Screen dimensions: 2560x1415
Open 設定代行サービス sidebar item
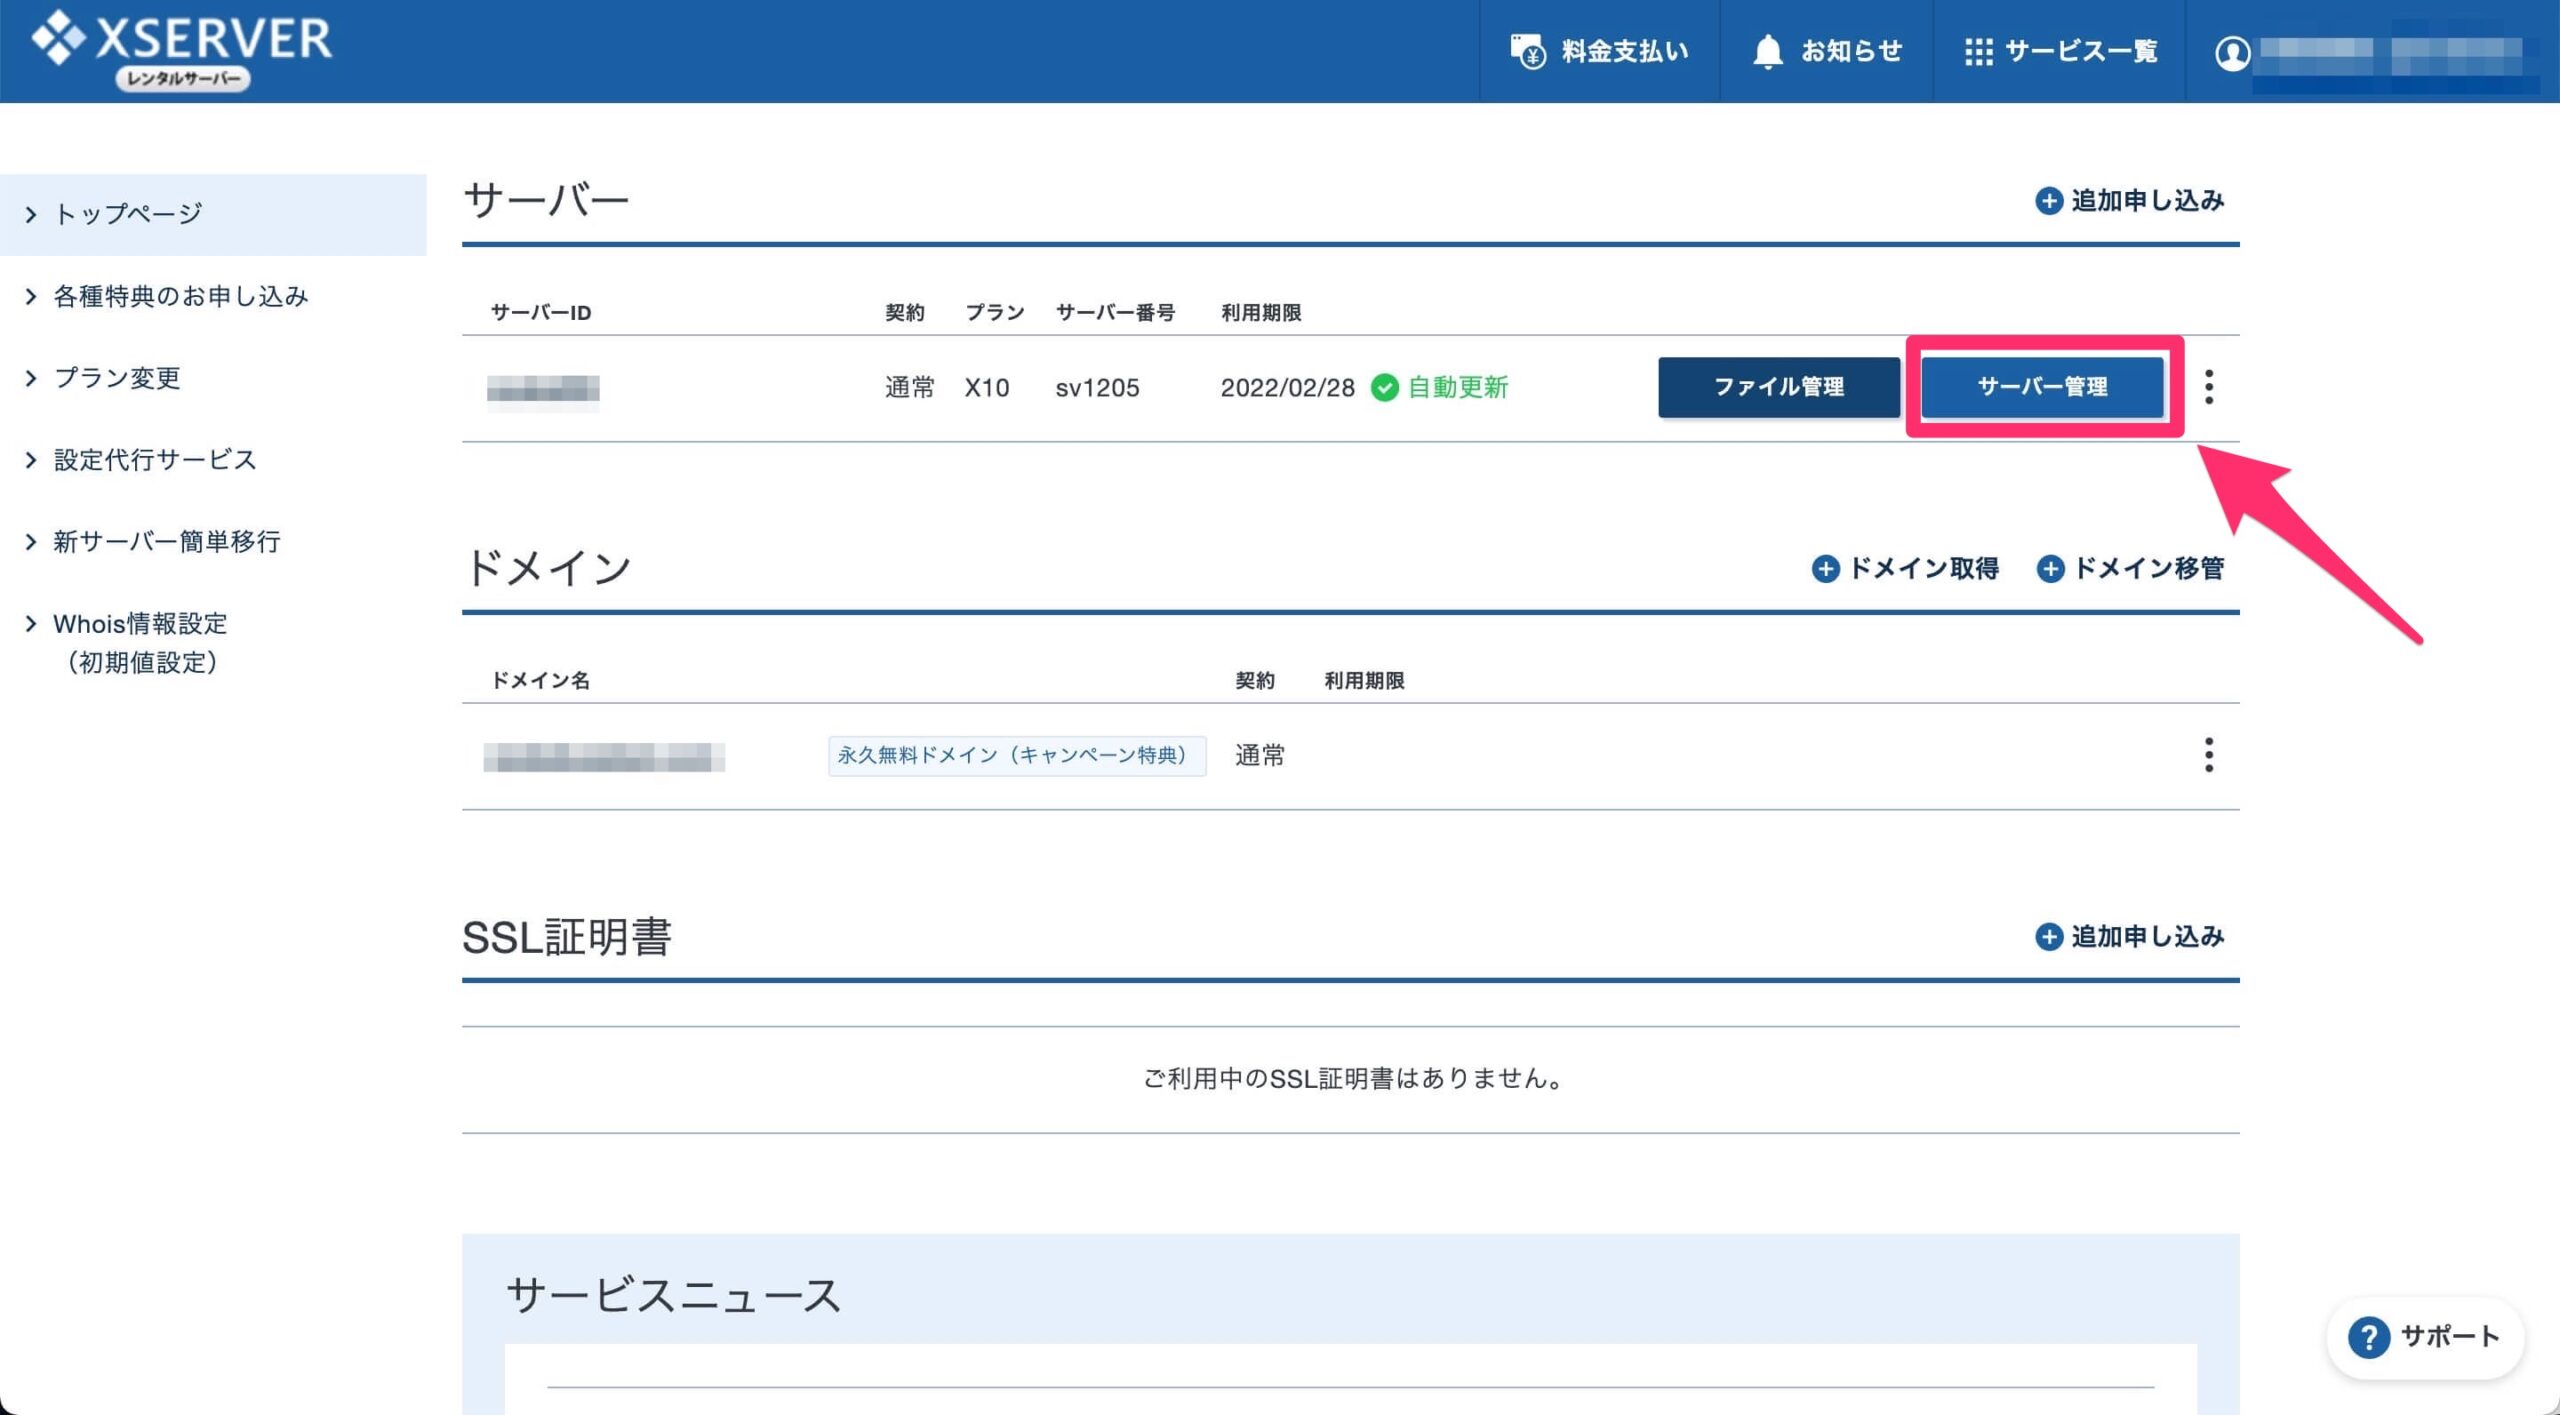coord(155,461)
